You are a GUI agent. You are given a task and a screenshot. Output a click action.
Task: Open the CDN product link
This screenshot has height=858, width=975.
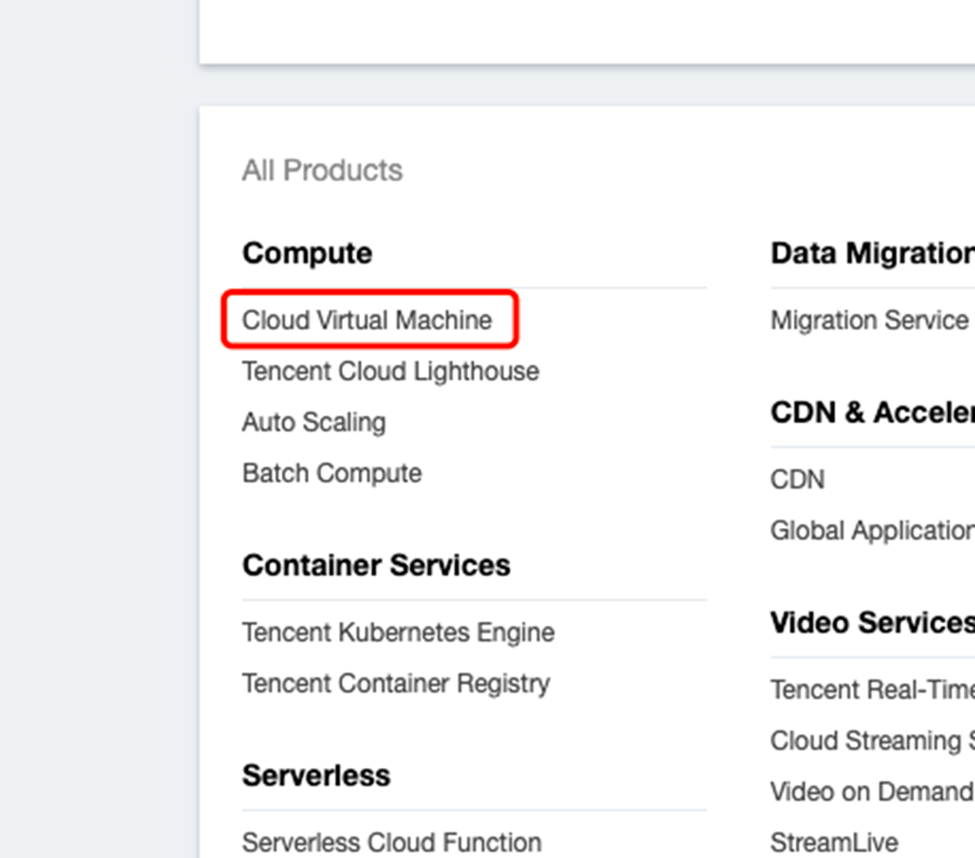click(798, 479)
